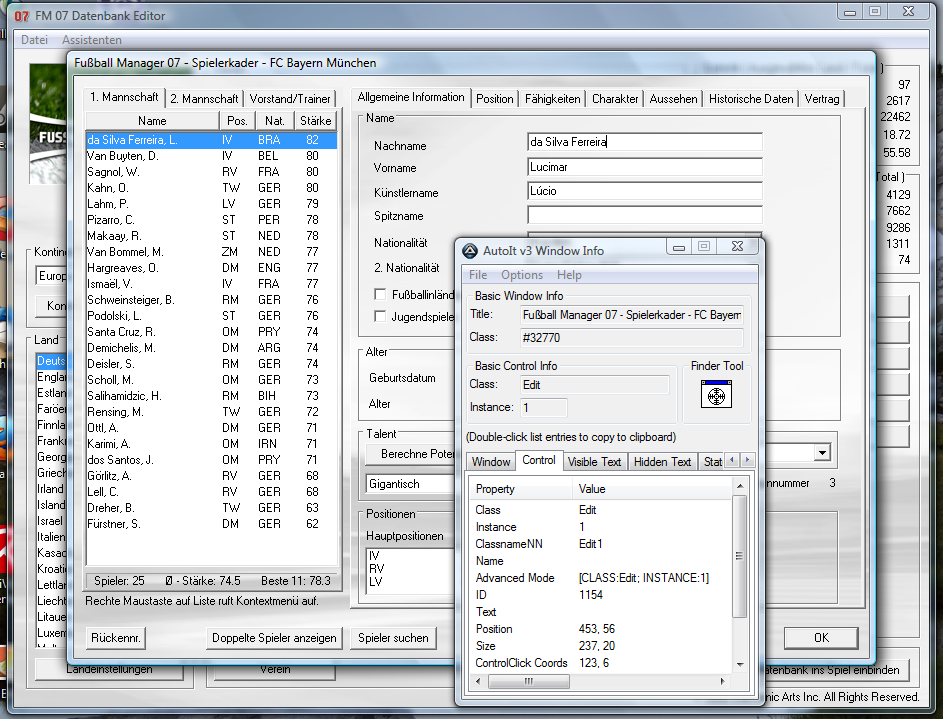This screenshot has height=719, width=943.
Task: Switch to the 2. Mannschaft tab
Action: 204,99
